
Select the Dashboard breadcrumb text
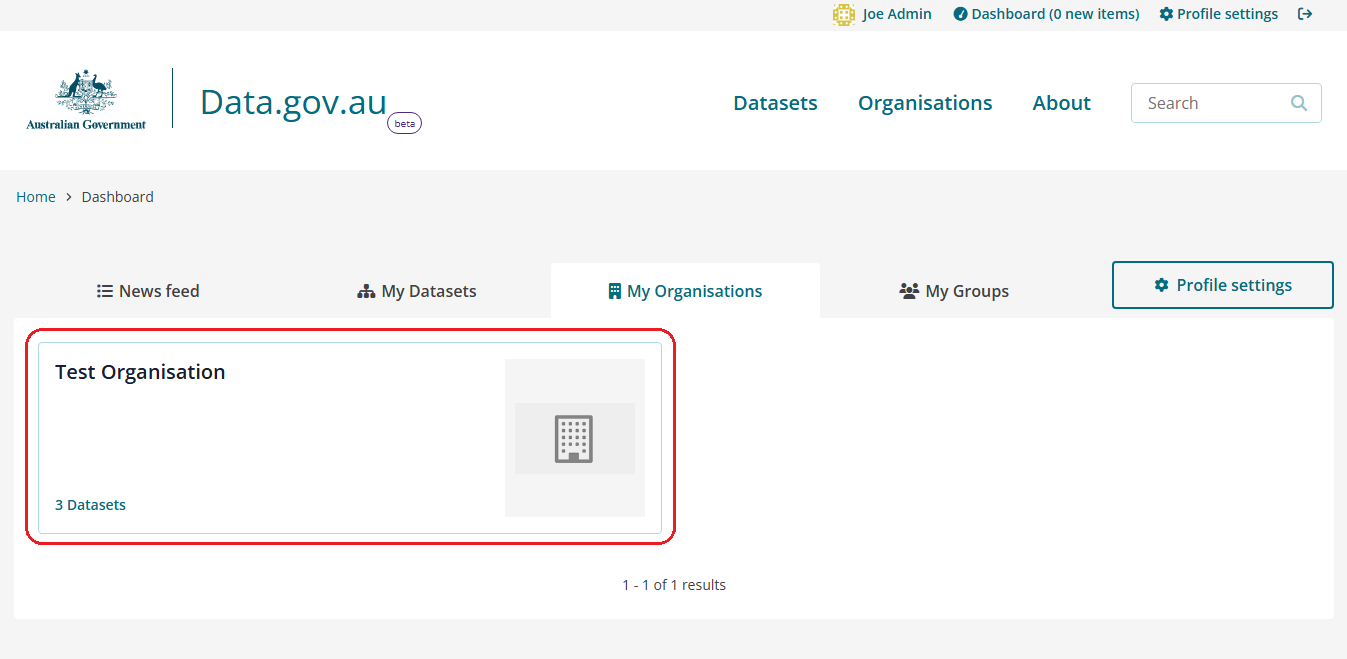coord(118,197)
